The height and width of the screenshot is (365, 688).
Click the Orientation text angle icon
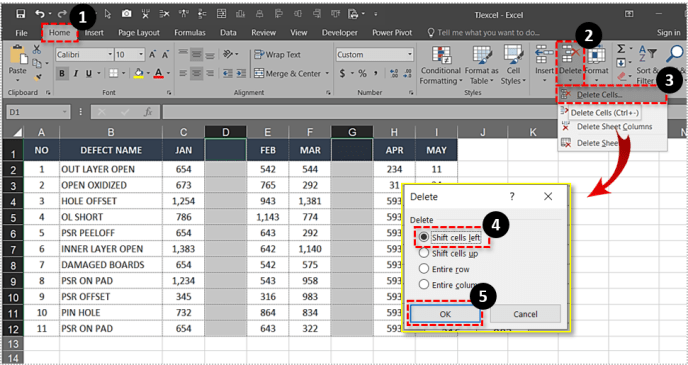pyautogui.click(x=228, y=54)
